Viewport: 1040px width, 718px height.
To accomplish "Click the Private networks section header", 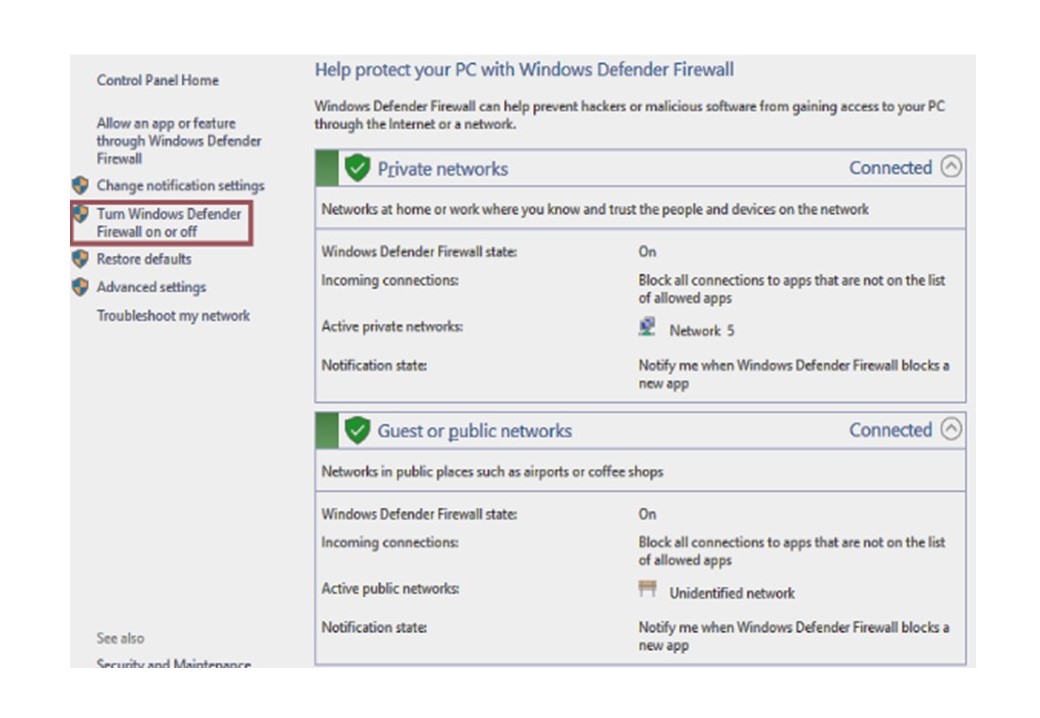I will click(442, 169).
